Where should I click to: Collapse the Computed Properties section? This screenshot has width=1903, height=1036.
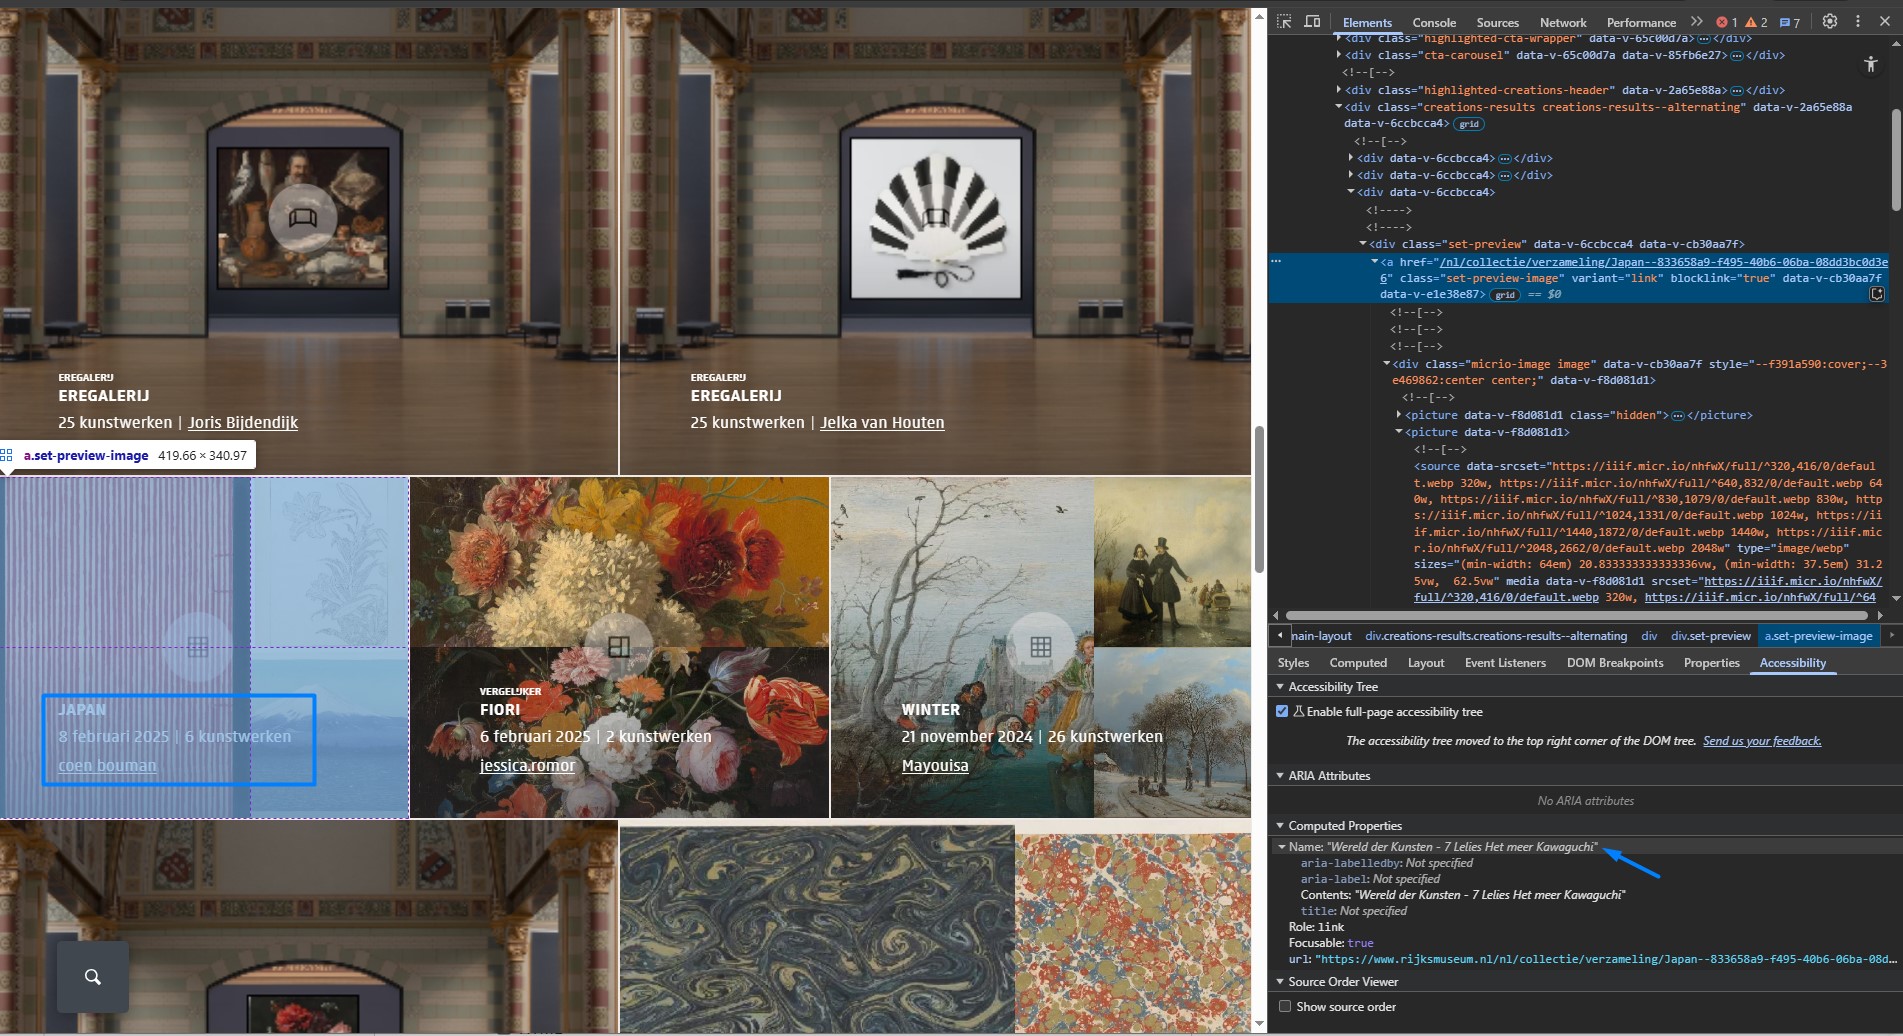click(1280, 825)
